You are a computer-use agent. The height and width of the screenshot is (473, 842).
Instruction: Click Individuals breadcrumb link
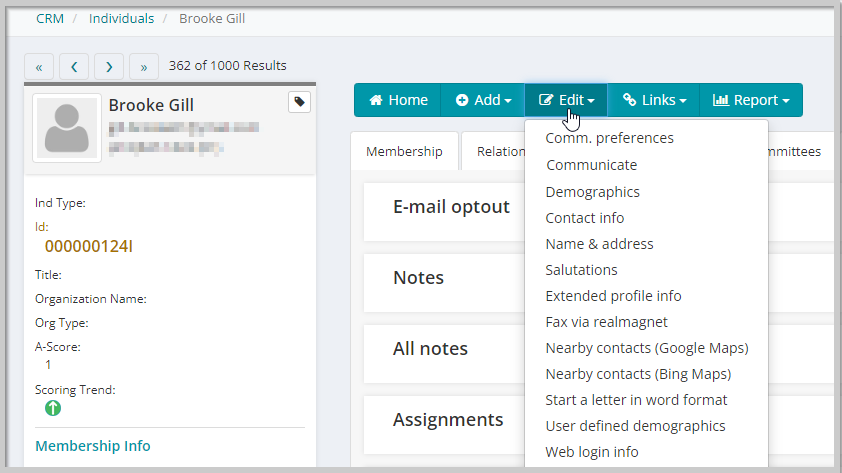point(121,18)
